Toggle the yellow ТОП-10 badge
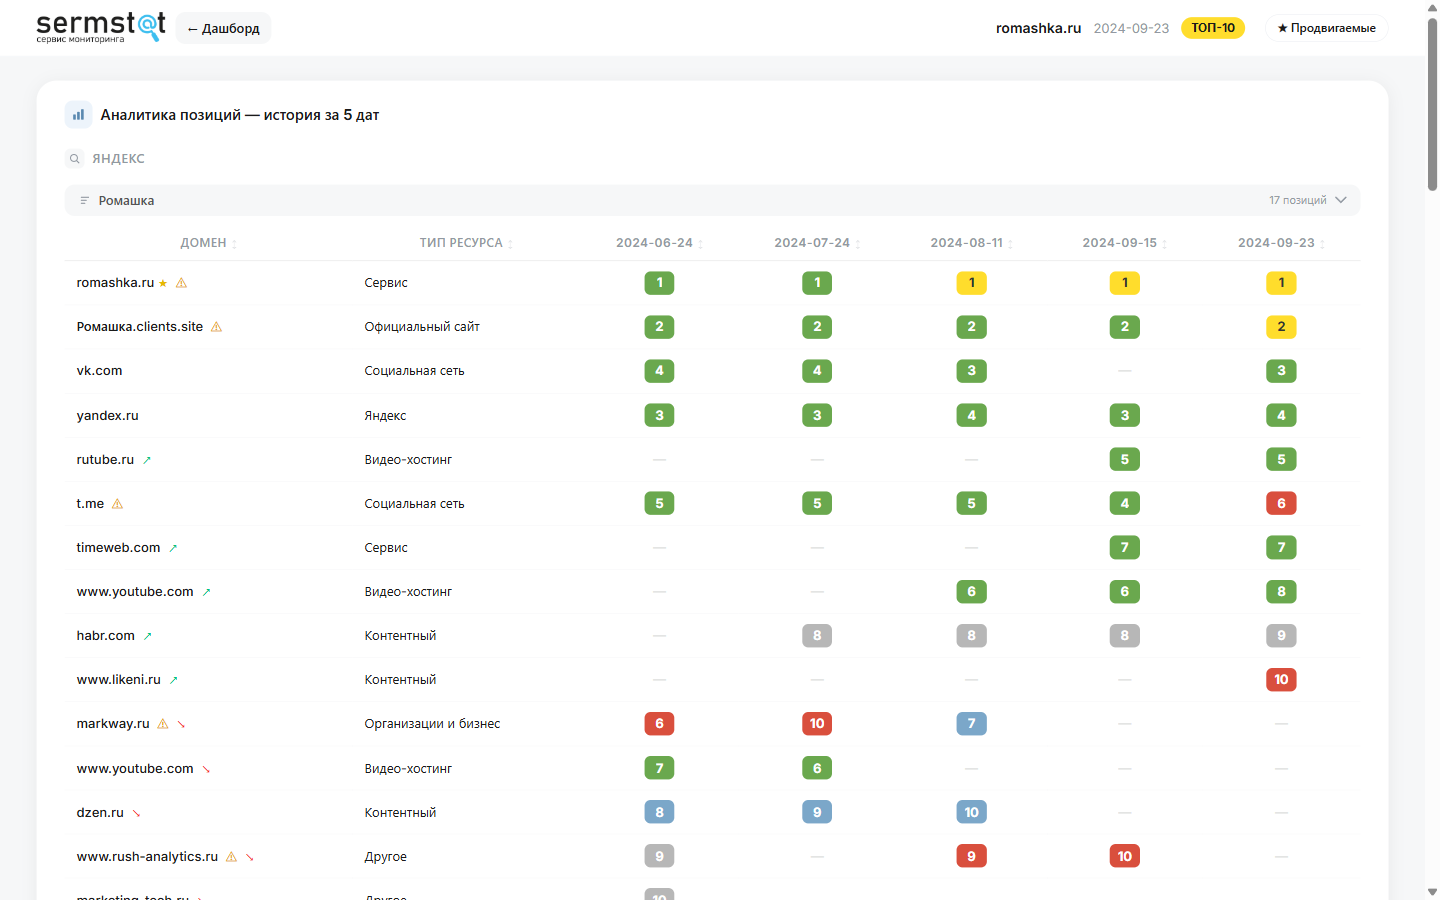This screenshot has width=1440, height=900. [x=1213, y=28]
